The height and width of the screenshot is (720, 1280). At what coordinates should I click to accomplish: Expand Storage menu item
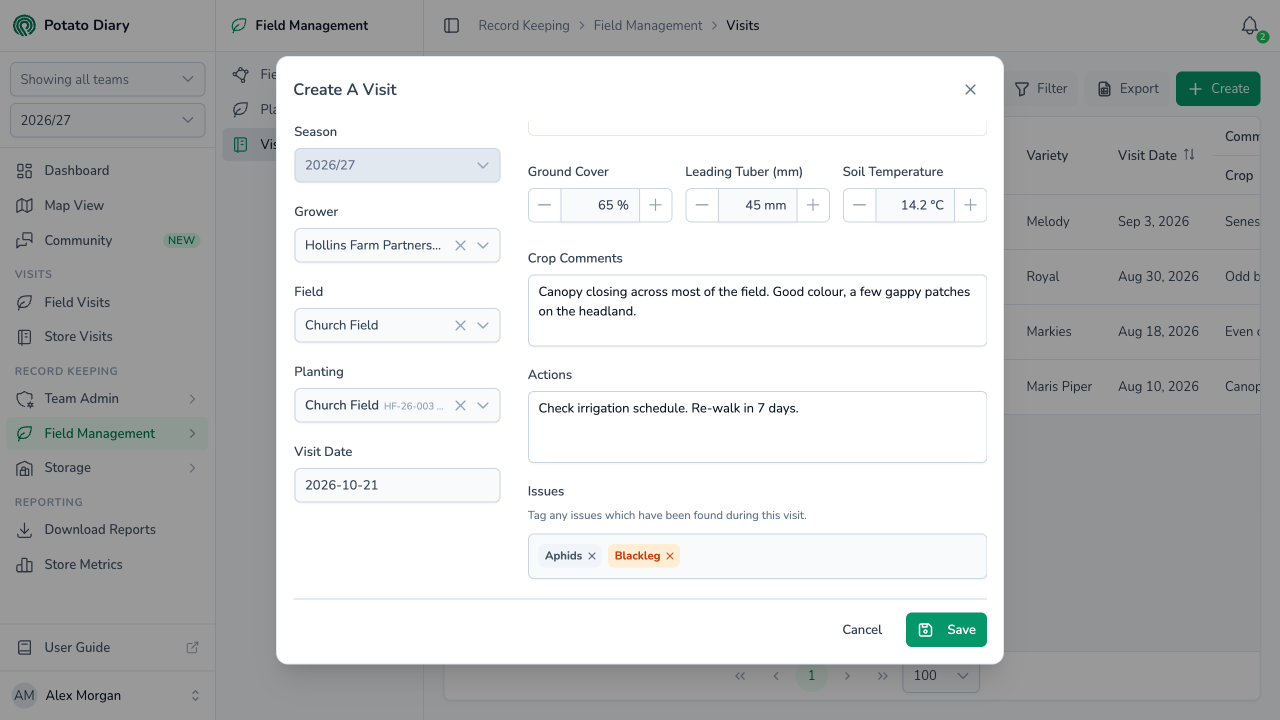click(x=107, y=468)
